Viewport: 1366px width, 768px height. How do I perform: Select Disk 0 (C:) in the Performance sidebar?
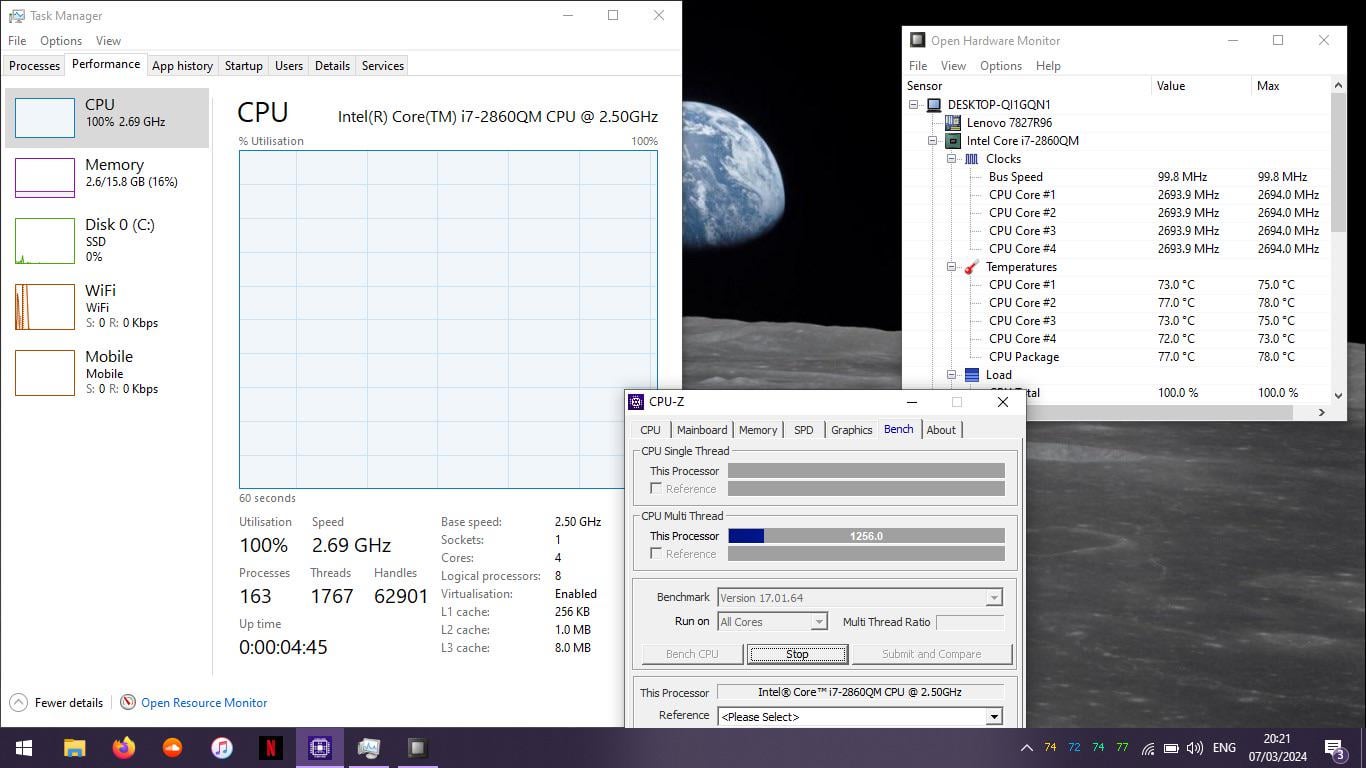tap(107, 241)
